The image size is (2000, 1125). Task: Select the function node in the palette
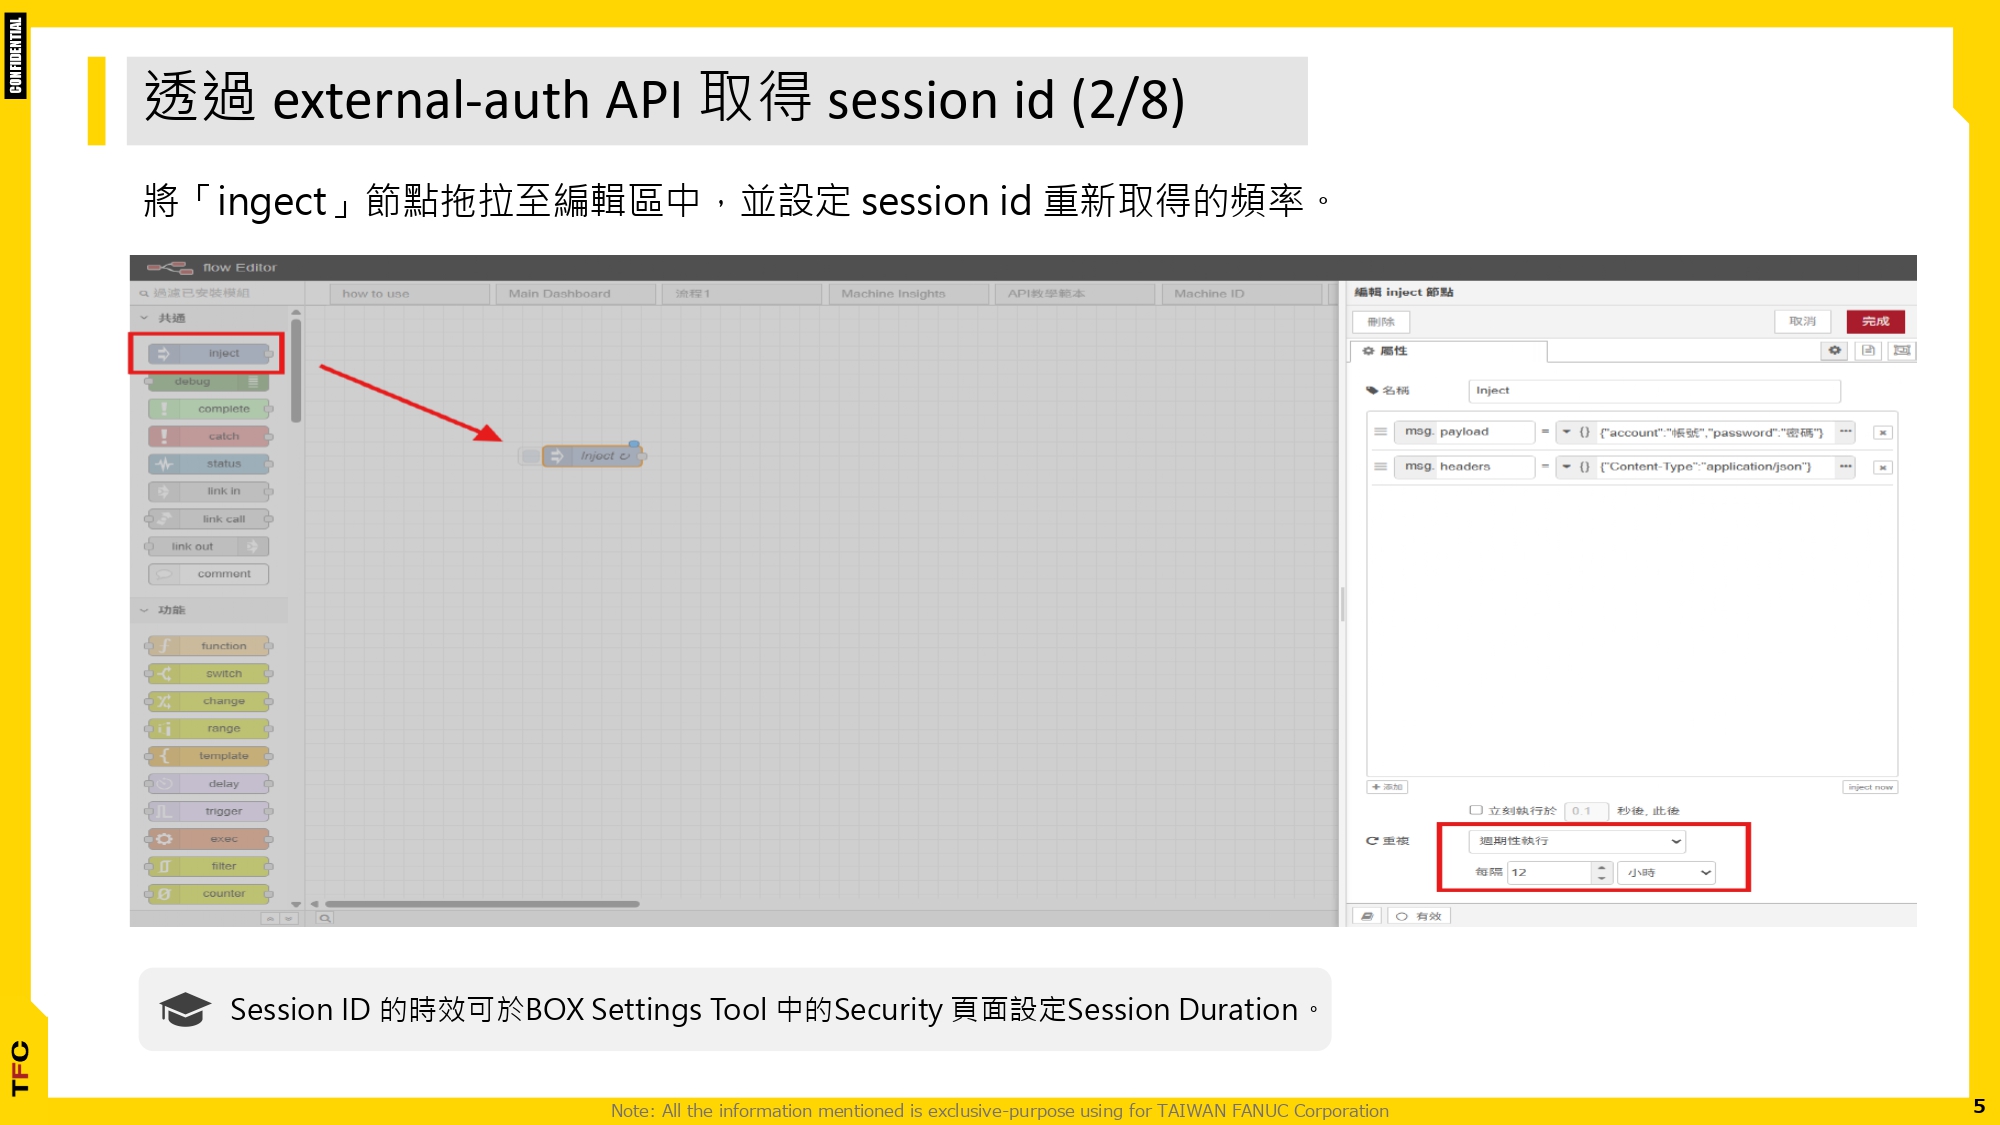[x=209, y=646]
